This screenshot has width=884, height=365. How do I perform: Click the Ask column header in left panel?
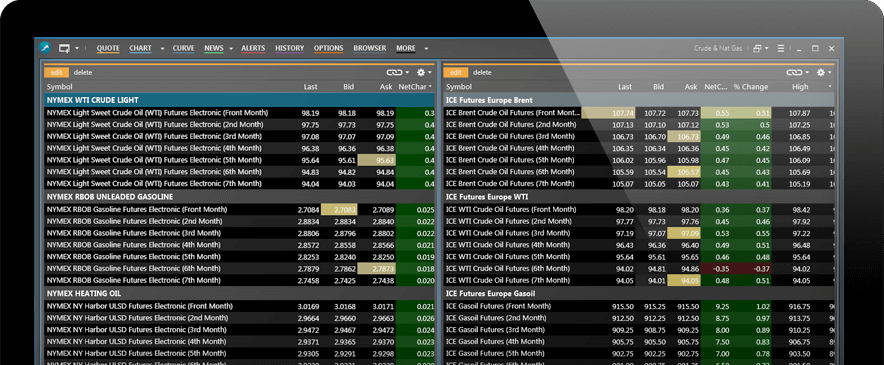386,87
